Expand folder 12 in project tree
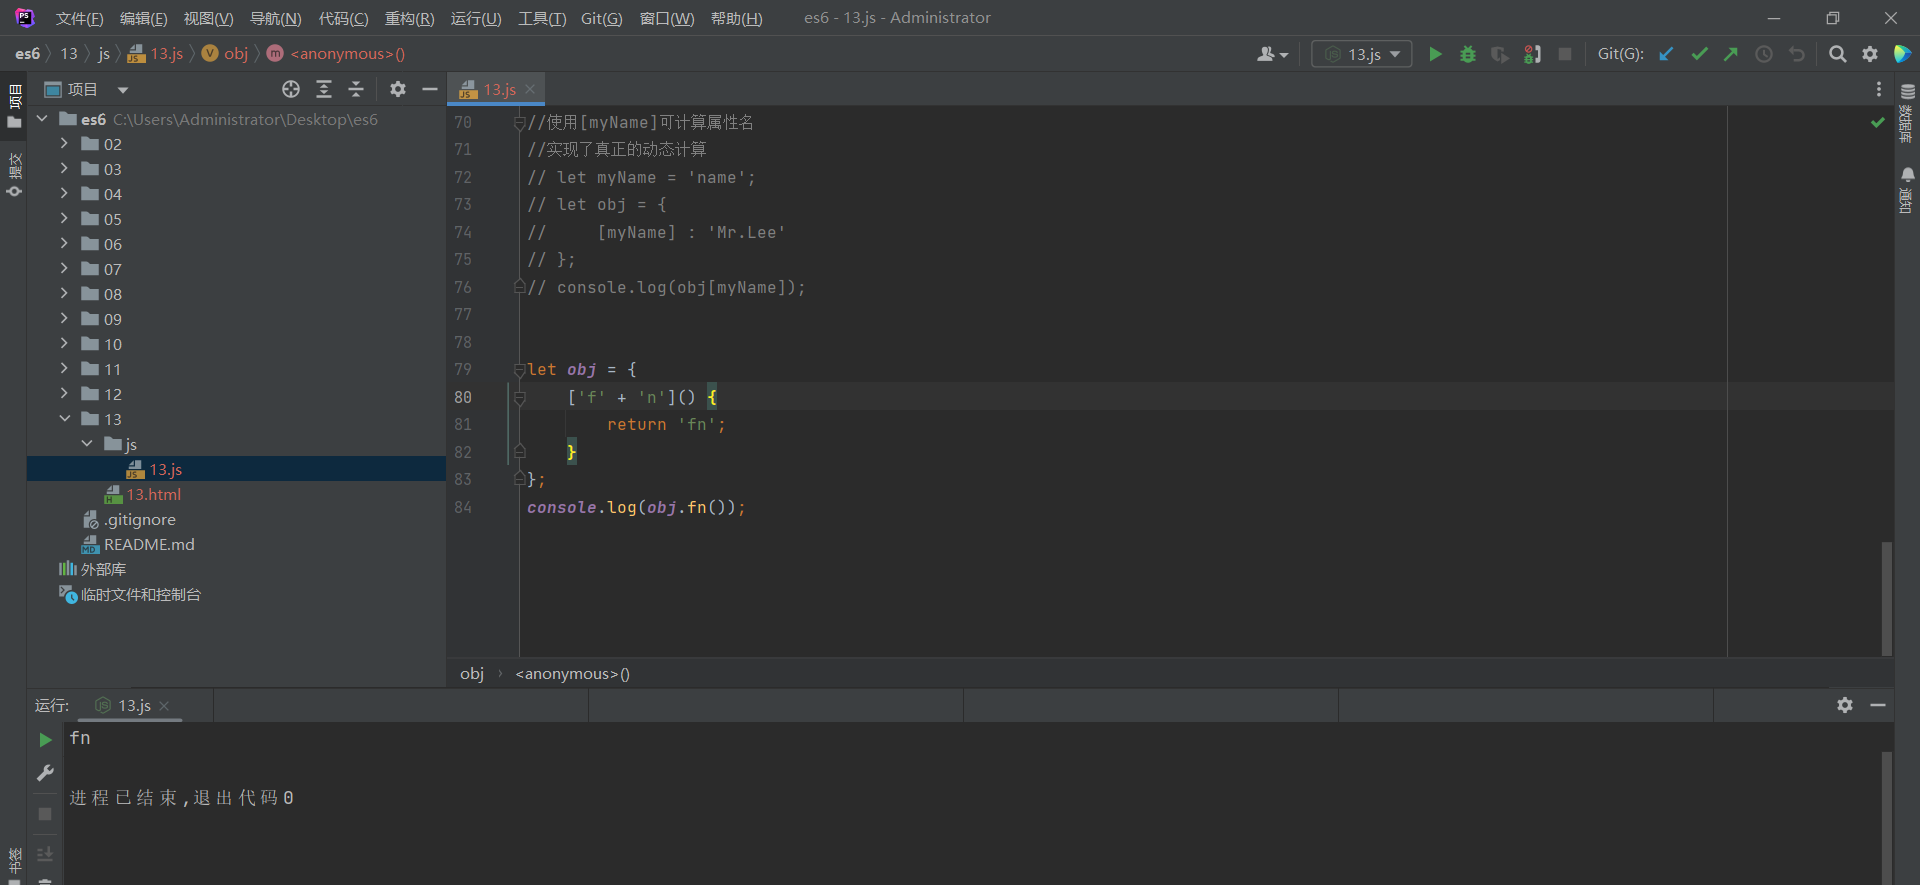Image resolution: width=1920 pixels, height=885 pixels. coord(64,394)
